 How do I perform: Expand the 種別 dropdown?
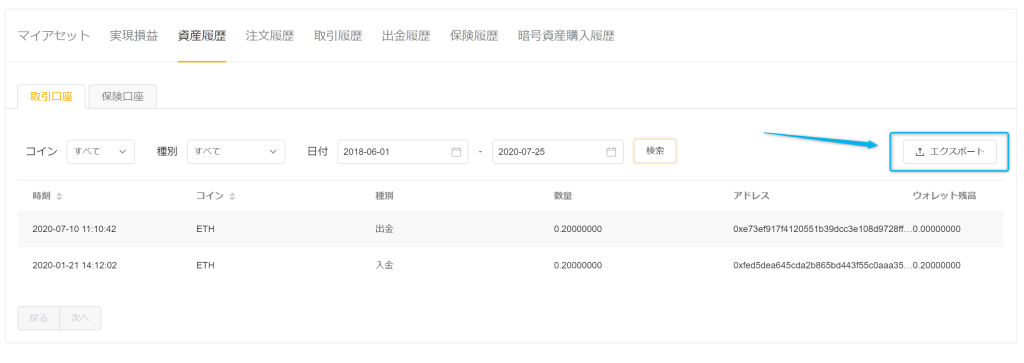coord(236,151)
